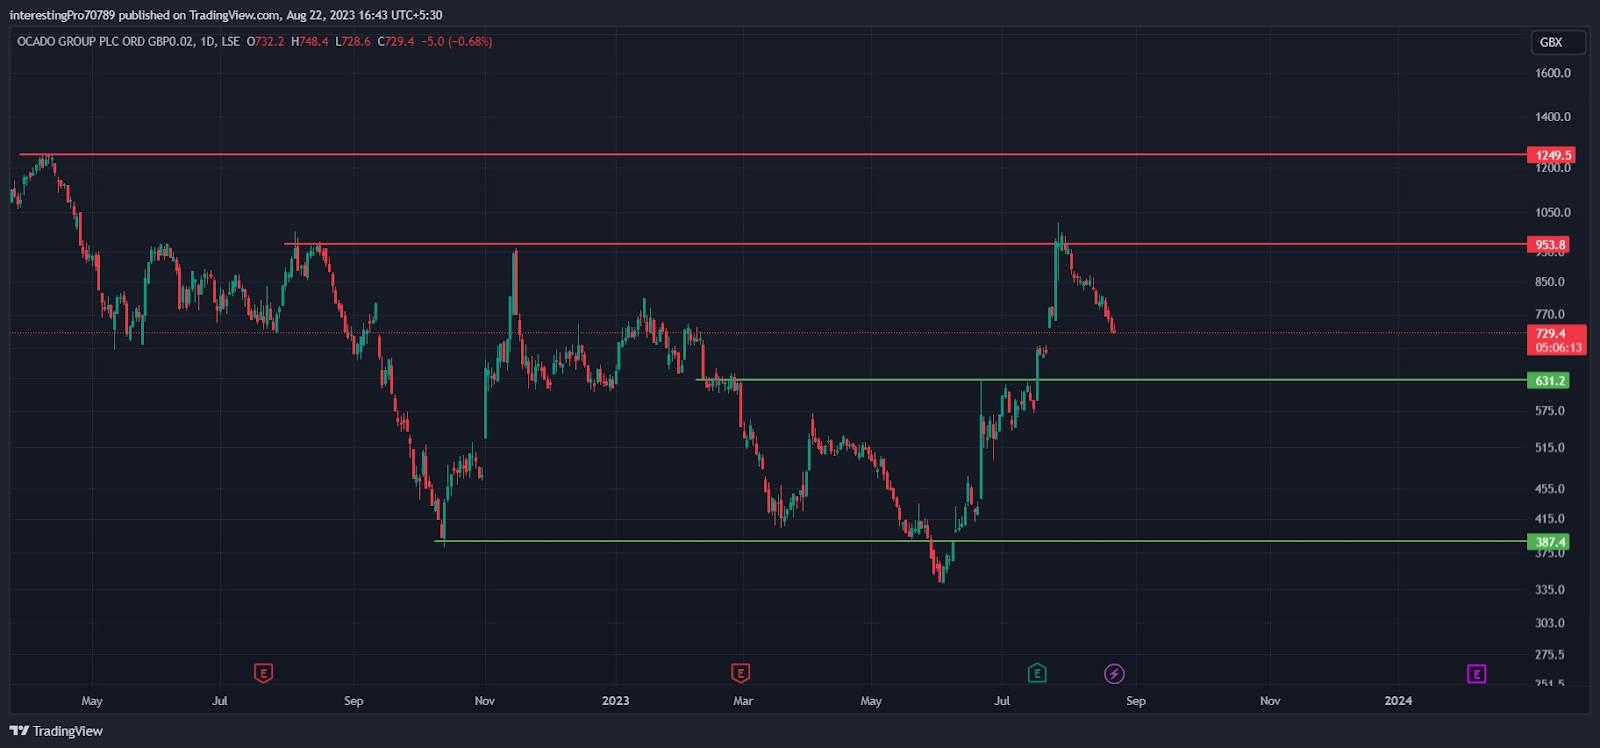Click the 850.0 price axis label
The image size is (1600, 748).
tap(1550, 282)
